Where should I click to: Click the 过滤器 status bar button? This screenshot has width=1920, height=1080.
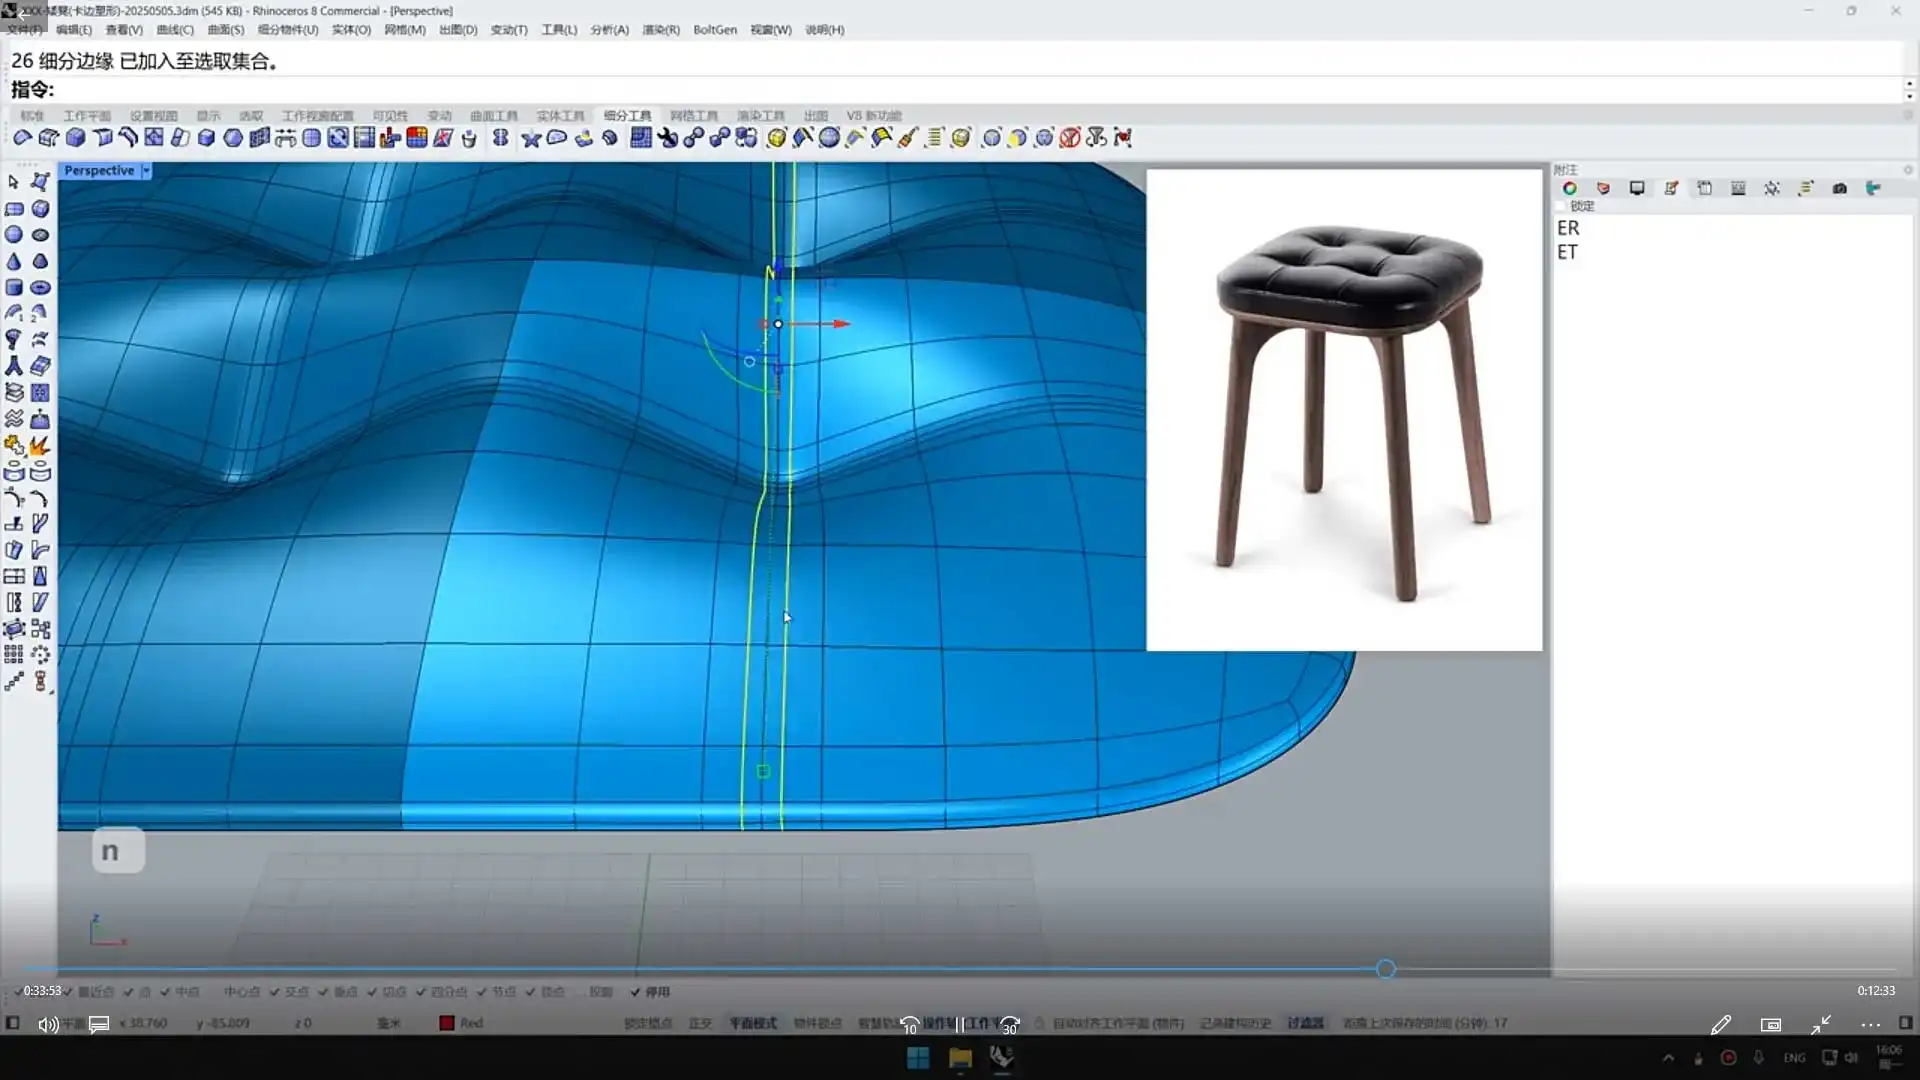[1305, 1023]
